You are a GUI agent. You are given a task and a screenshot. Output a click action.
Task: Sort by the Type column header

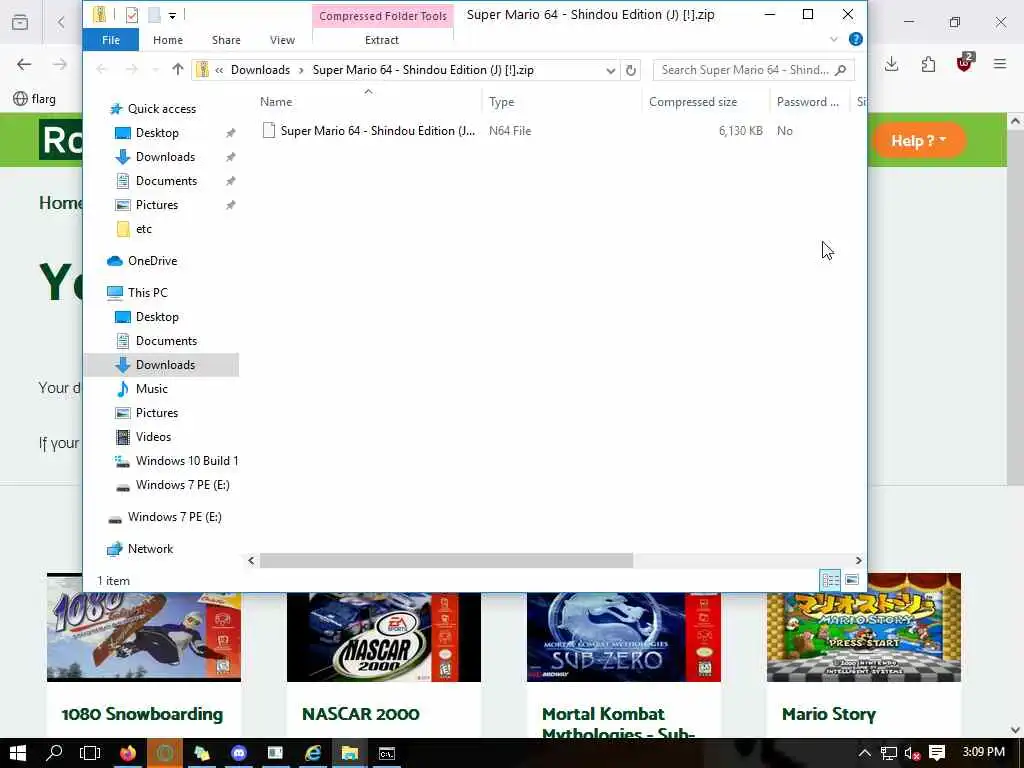(502, 102)
